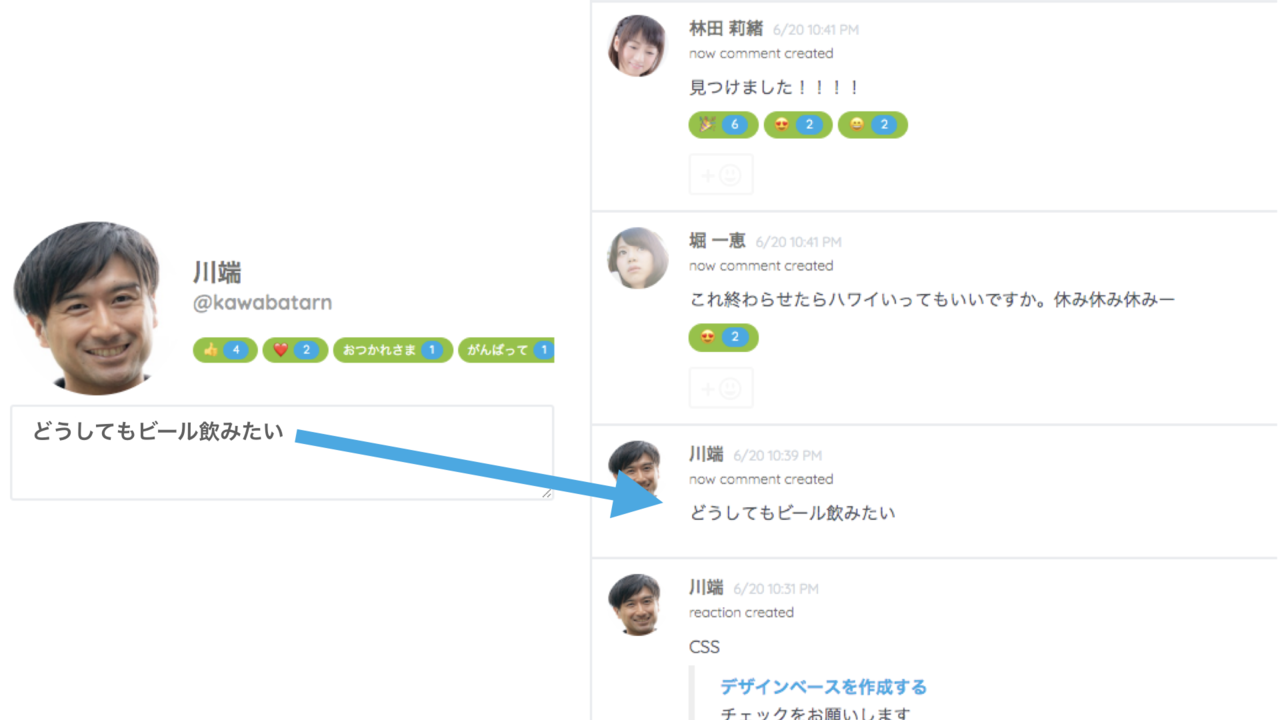Click the textarea resize handle corner

click(546, 493)
